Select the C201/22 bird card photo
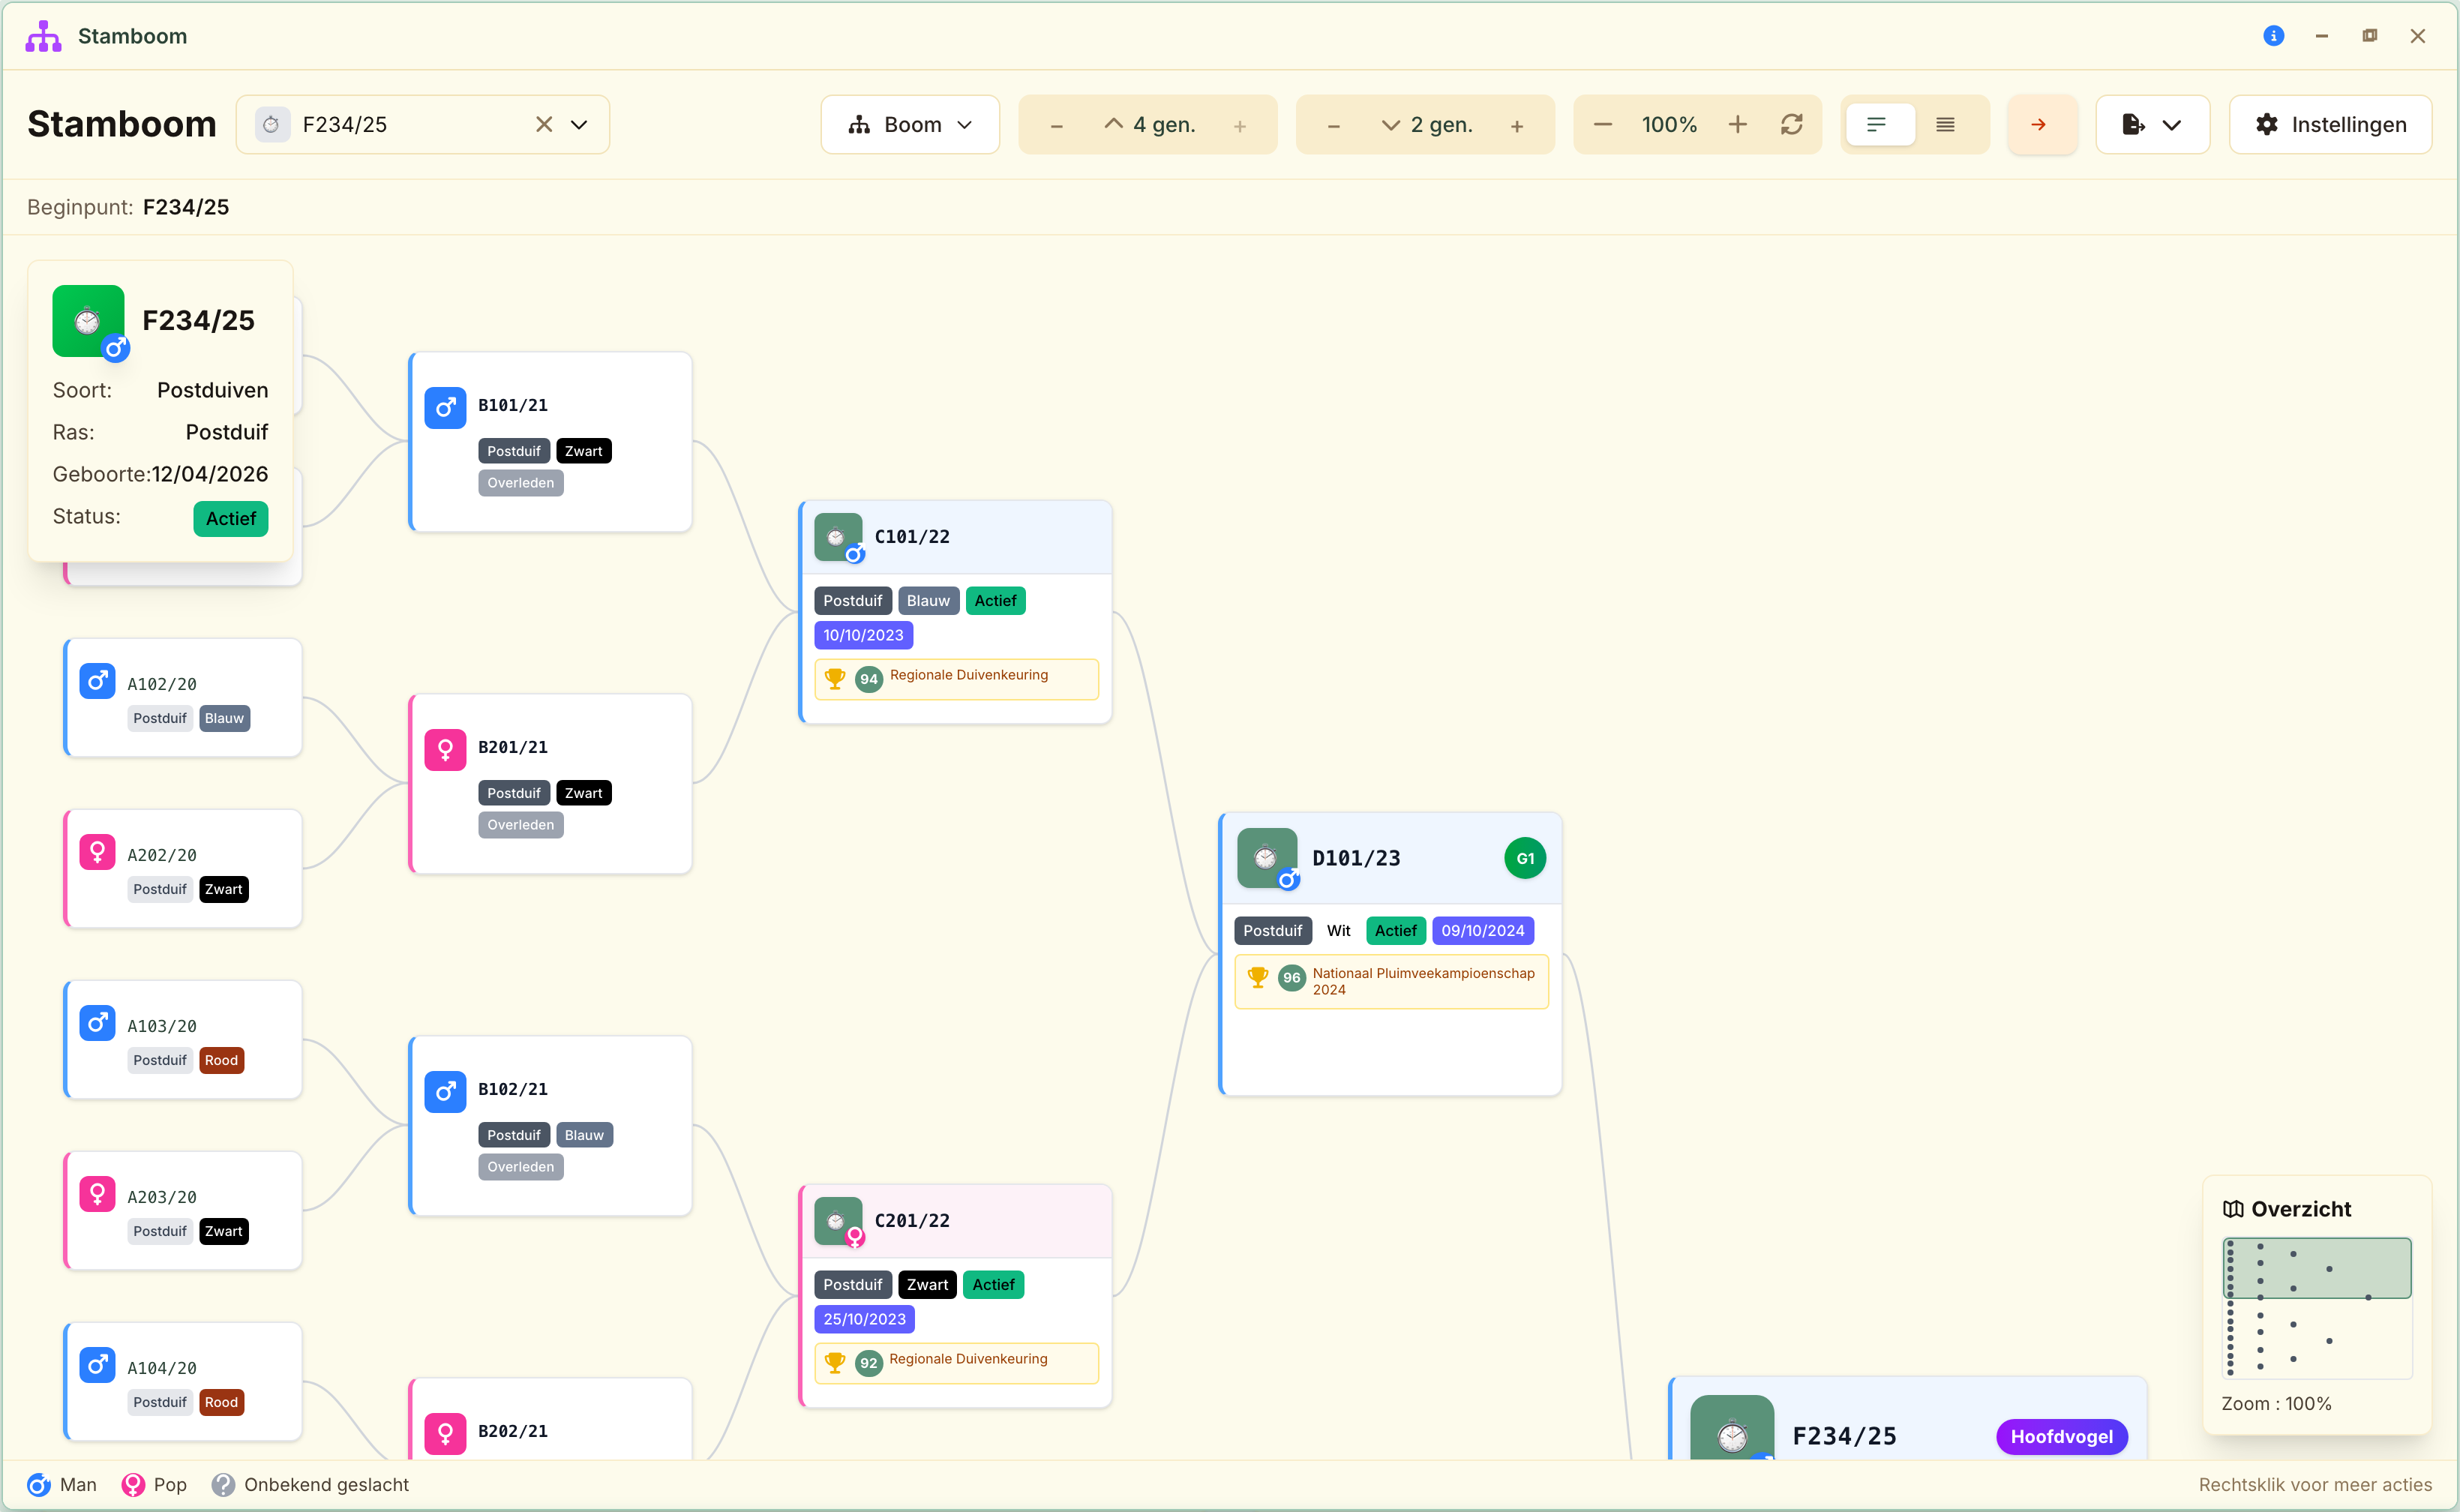The height and width of the screenshot is (1512, 2460). click(x=838, y=1222)
